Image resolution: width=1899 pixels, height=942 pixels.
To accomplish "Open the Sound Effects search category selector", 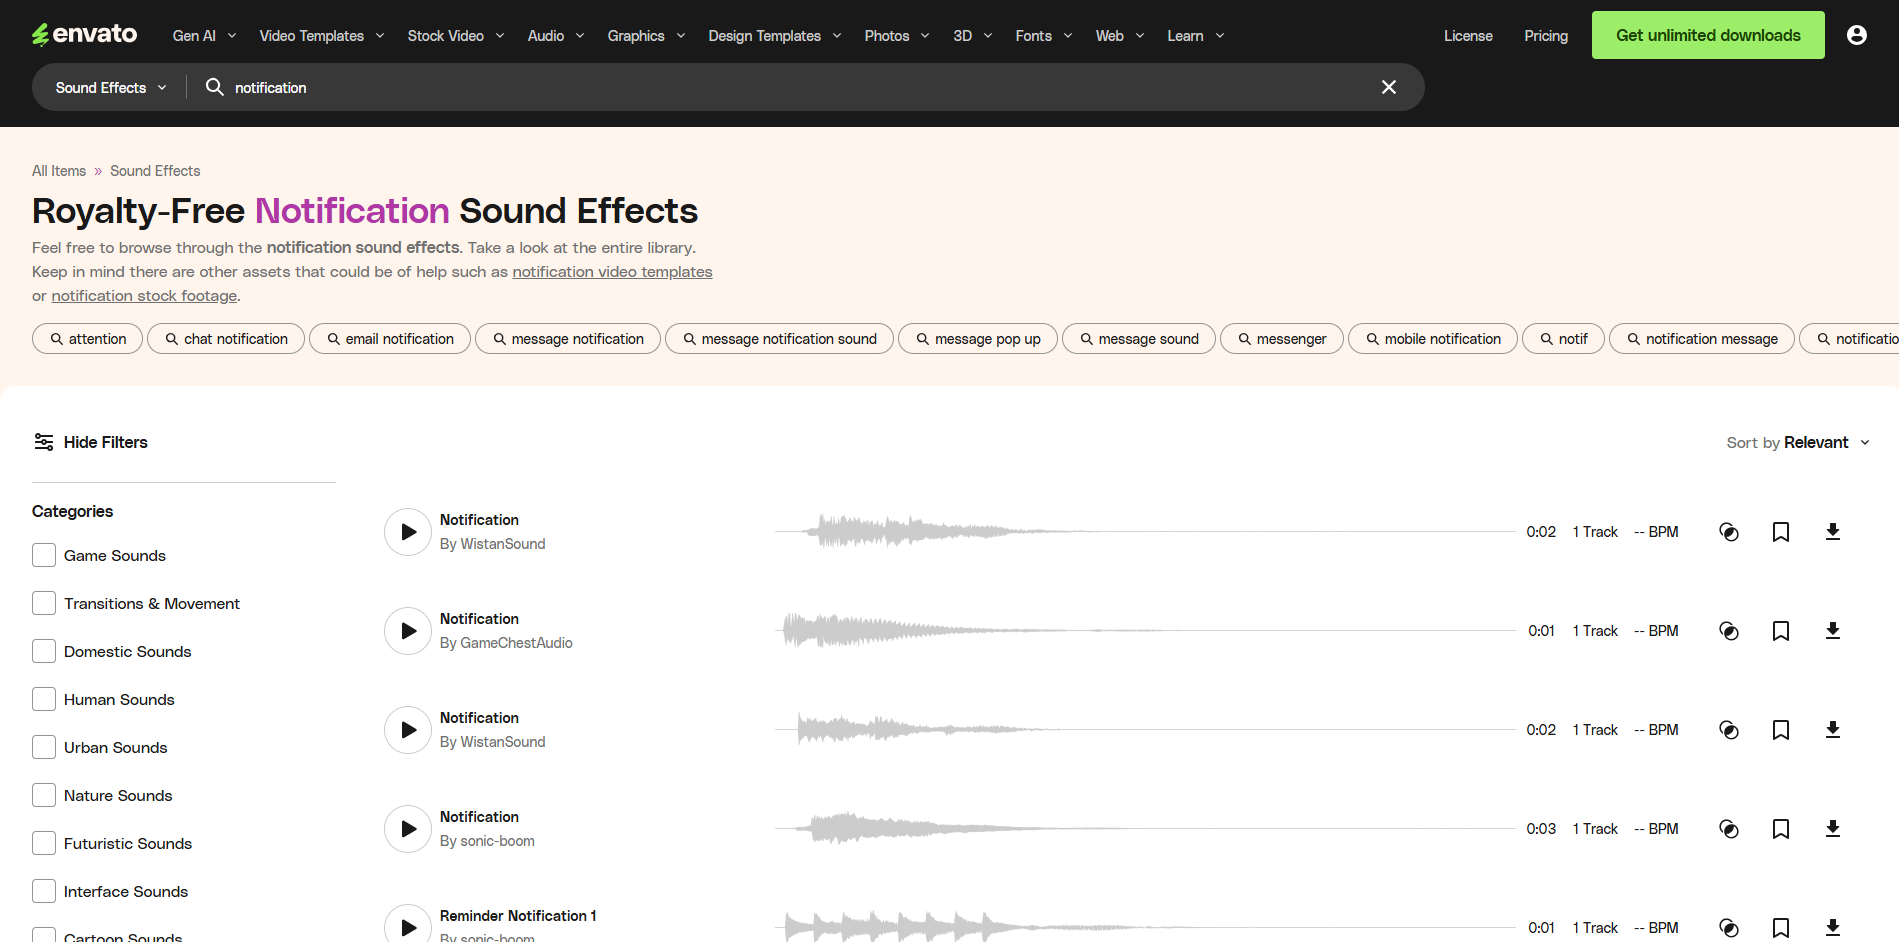I will click(109, 87).
